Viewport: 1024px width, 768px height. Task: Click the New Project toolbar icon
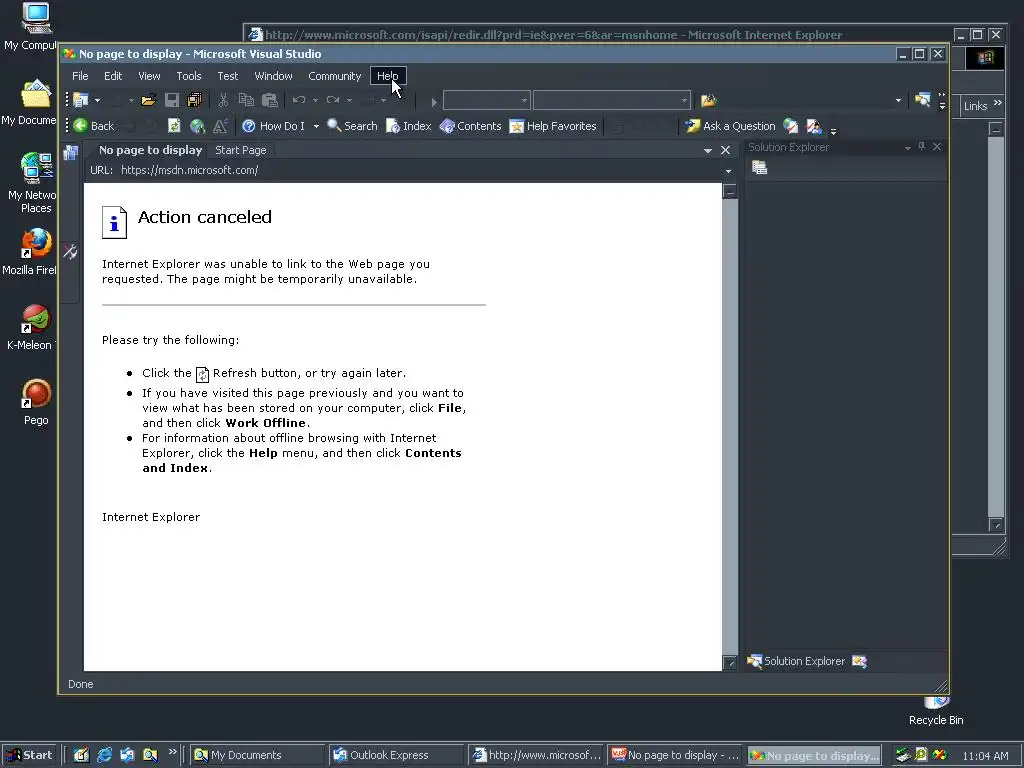81,100
